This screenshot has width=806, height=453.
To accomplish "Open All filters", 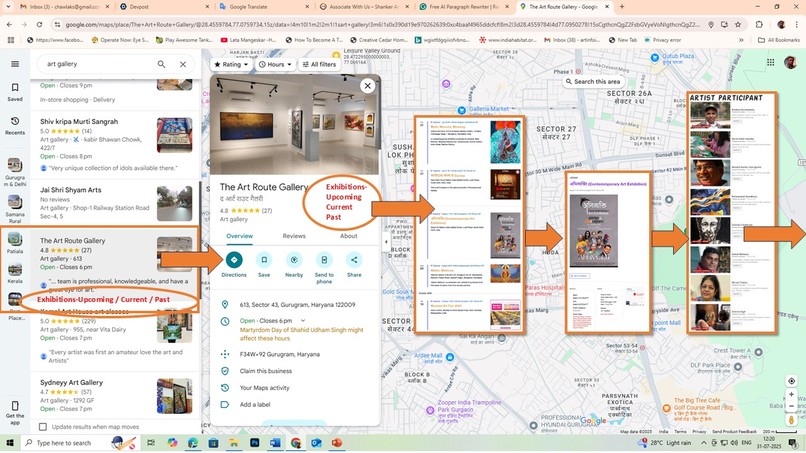I will point(319,64).
